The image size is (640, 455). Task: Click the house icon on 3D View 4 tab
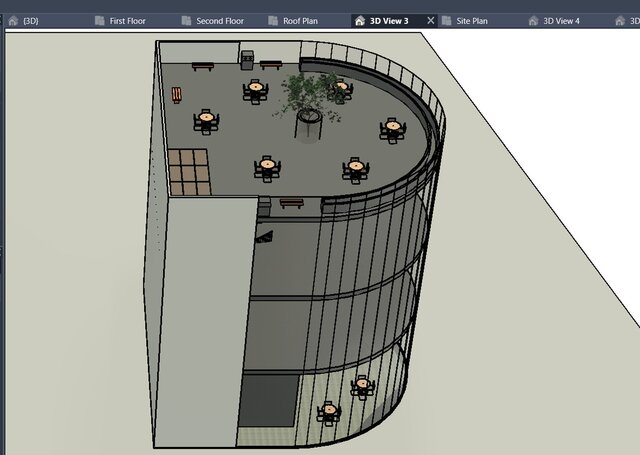pos(533,21)
